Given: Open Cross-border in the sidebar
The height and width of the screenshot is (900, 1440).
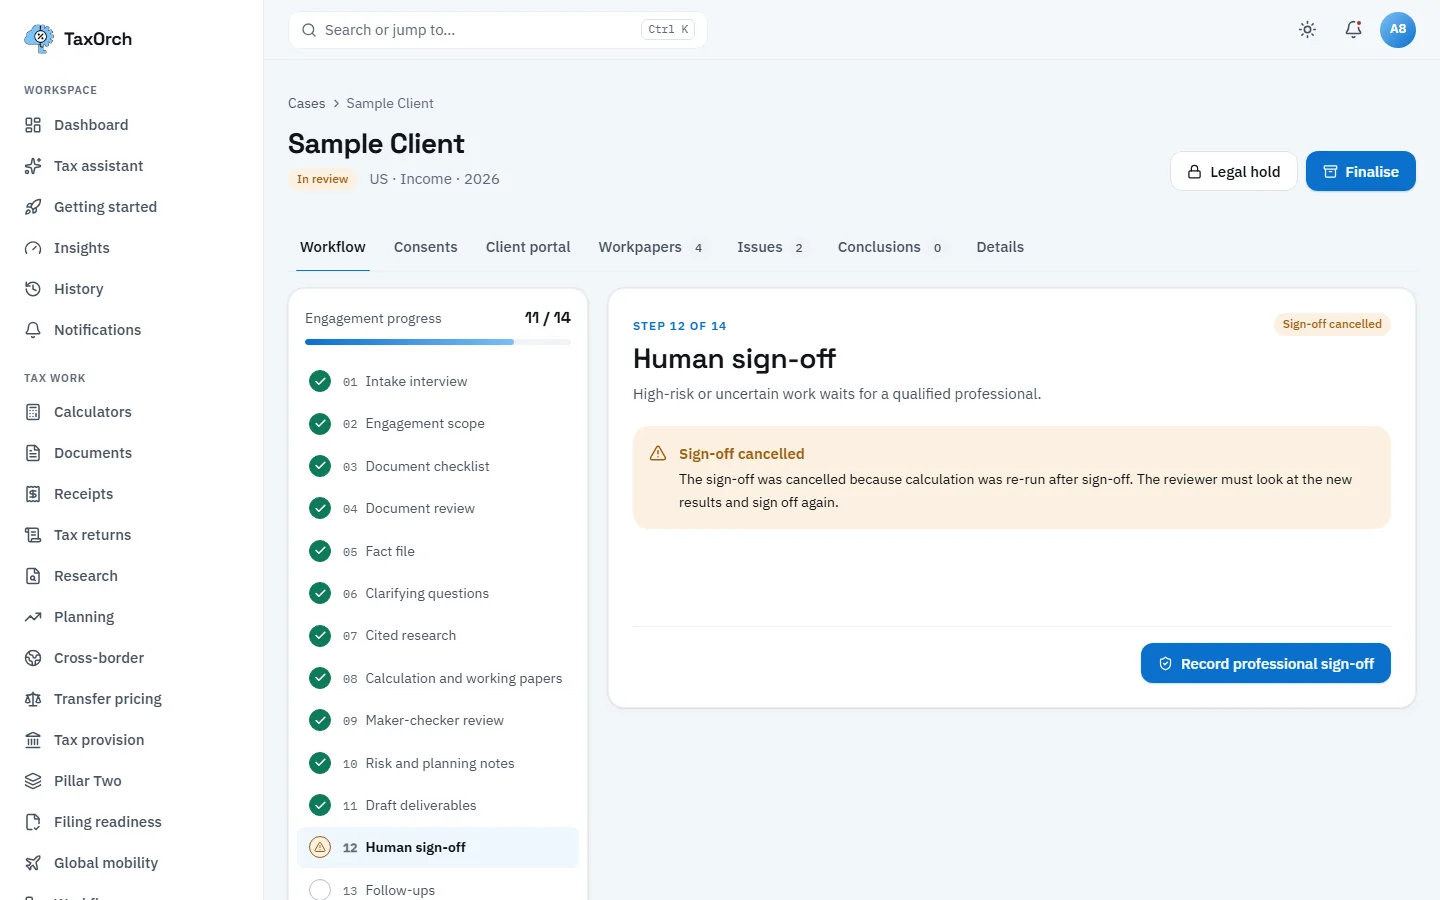Looking at the screenshot, I should 131,658.
